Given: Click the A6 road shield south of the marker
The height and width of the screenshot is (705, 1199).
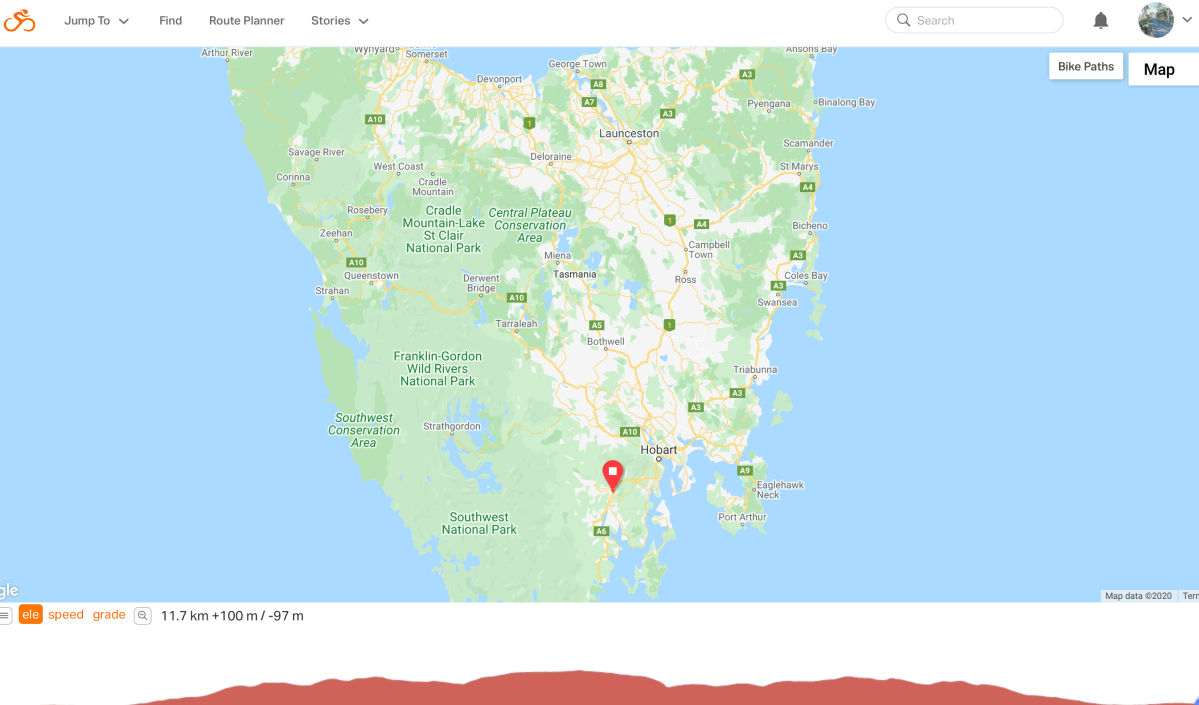Looking at the screenshot, I should pos(601,531).
